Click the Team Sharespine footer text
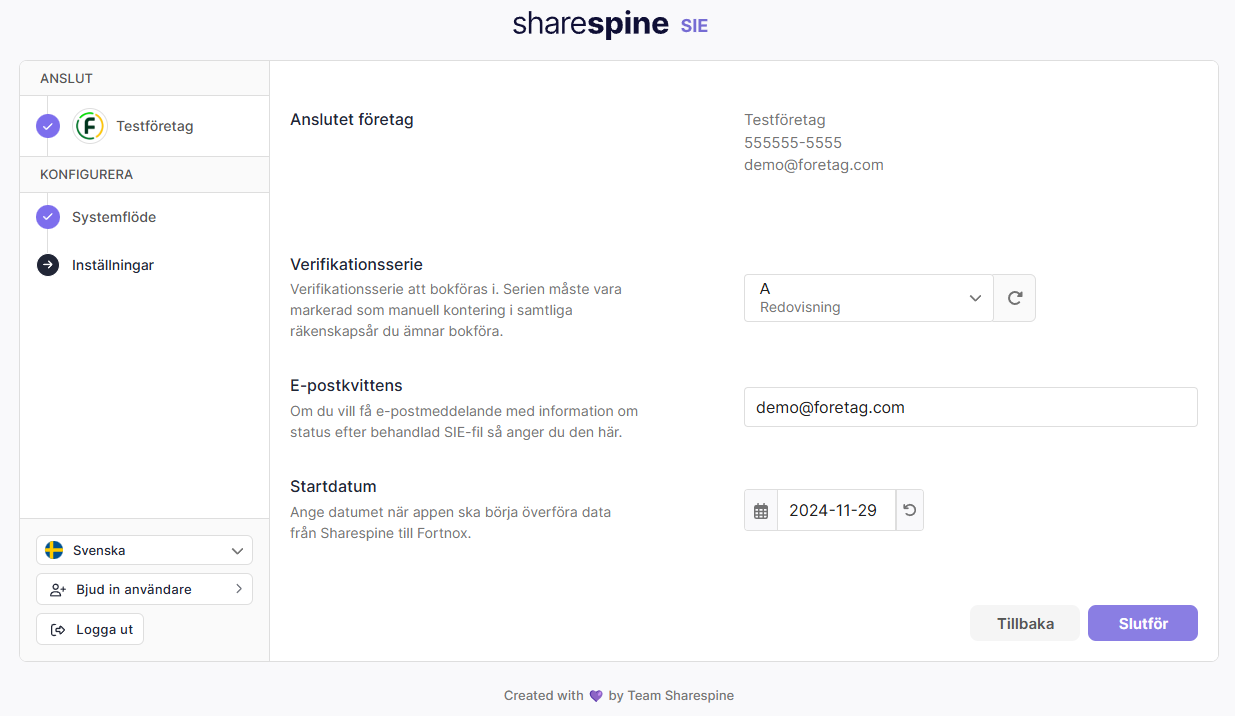The width and height of the screenshot is (1235, 716). 680,696
